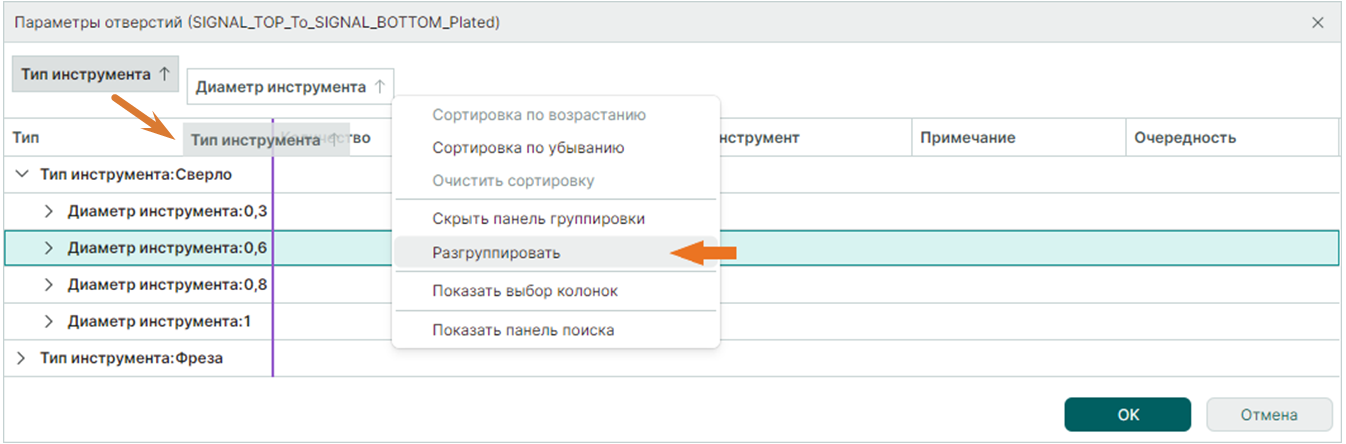Image resolution: width=1346 pixels, height=444 pixels.
Task: Choose Скрыть панель группировки
Action: point(555,219)
